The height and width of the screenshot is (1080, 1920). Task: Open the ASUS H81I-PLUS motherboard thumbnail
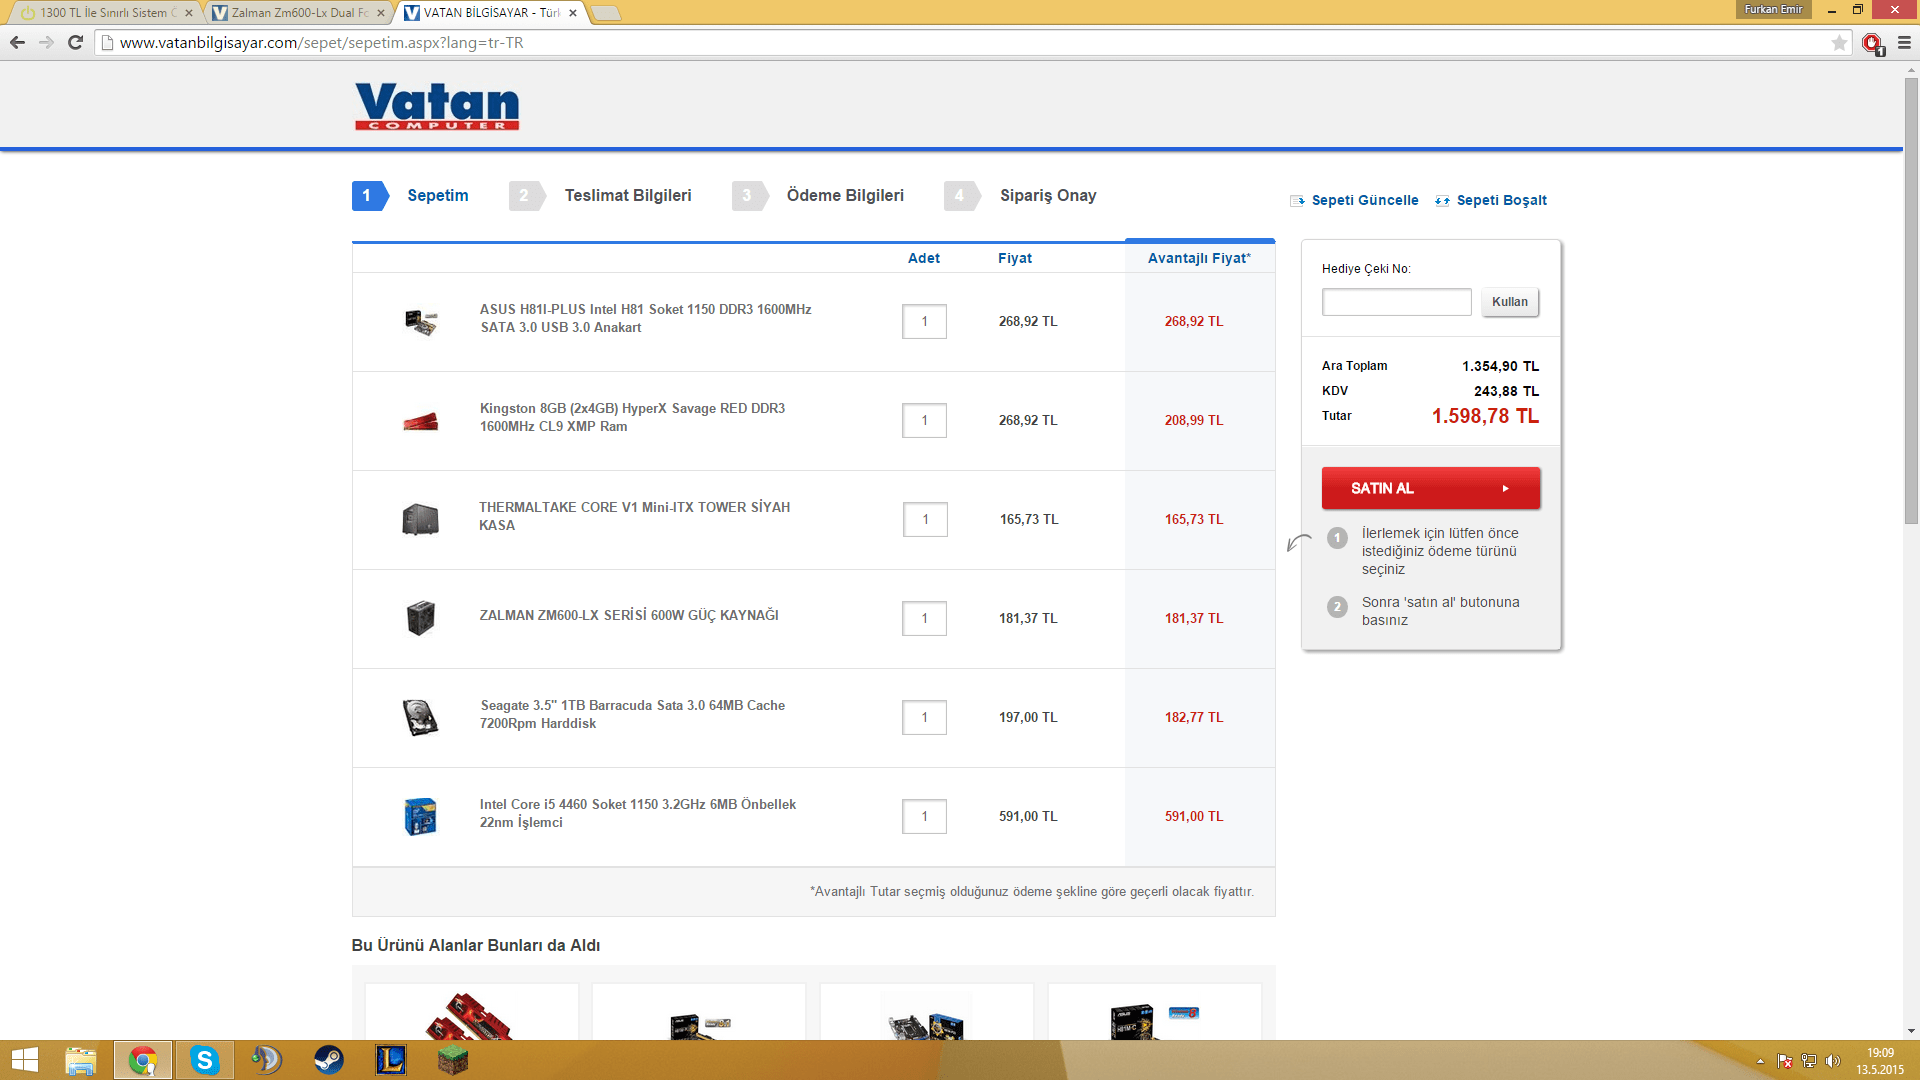click(x=421, y=322)
